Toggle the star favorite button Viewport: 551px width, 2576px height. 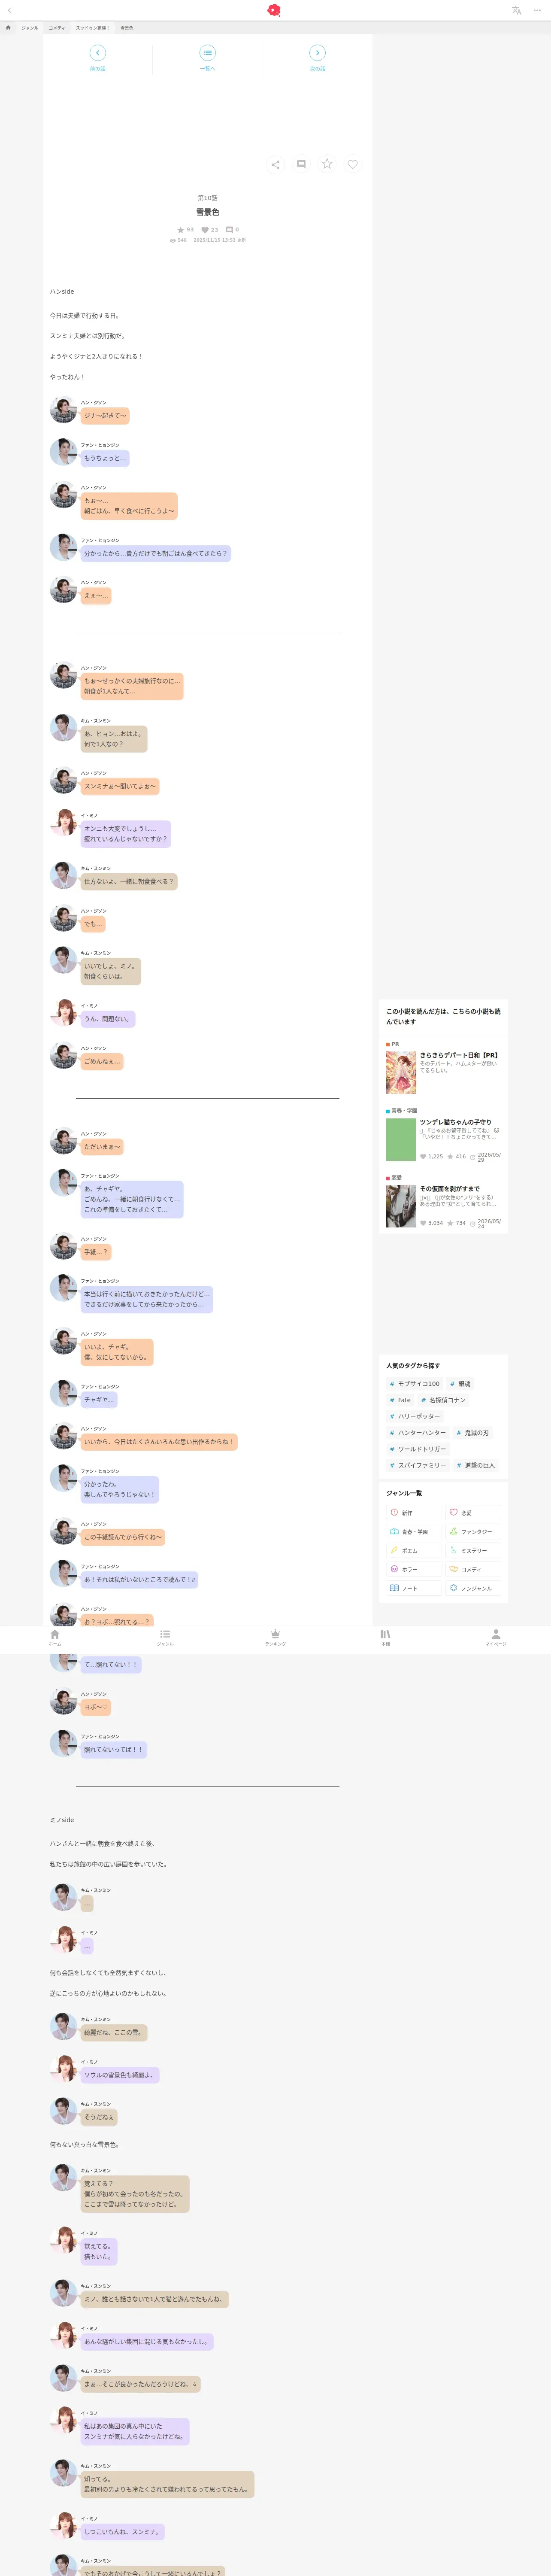click(x=327, y=164)
